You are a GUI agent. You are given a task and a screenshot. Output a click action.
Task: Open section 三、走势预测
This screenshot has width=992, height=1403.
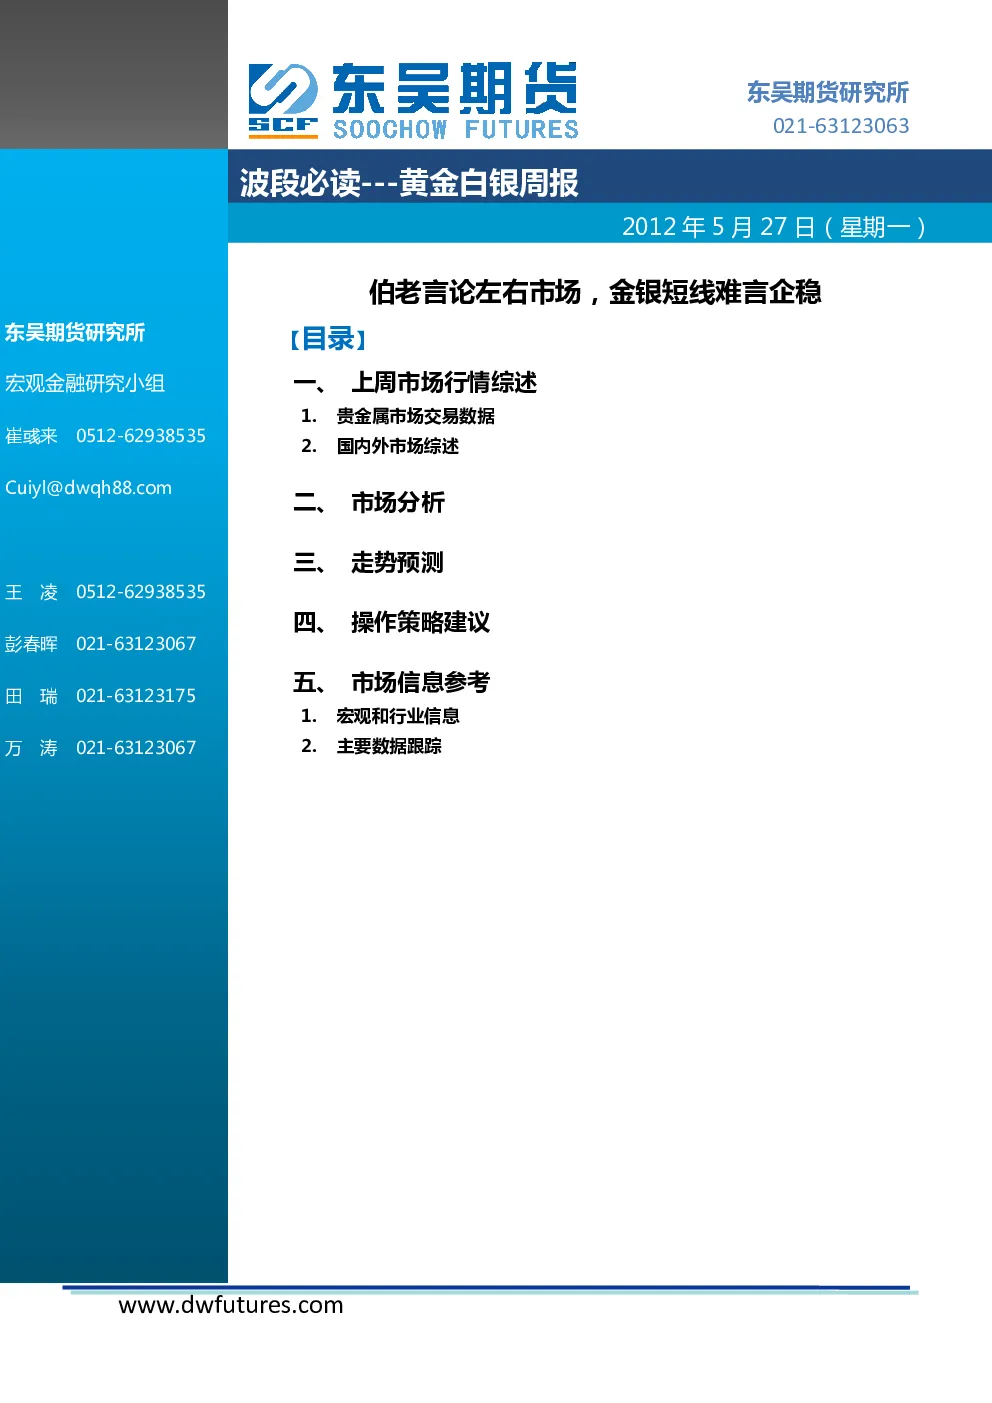[x=368, y=562]
